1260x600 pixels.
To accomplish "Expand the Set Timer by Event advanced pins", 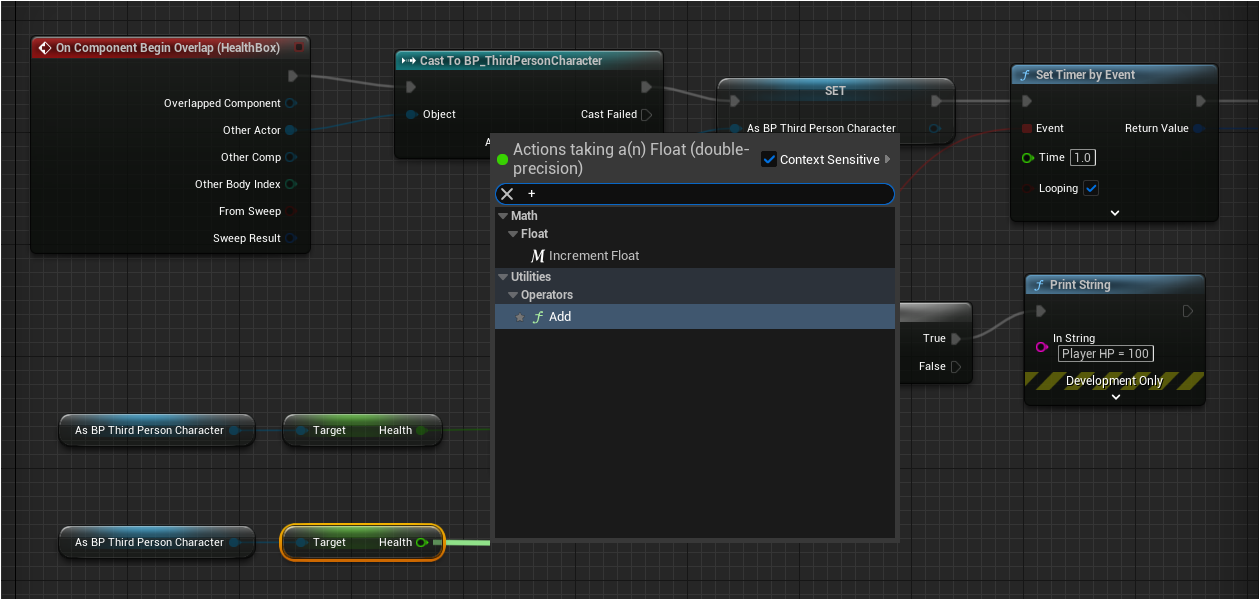I will [x=1115, y=213].
